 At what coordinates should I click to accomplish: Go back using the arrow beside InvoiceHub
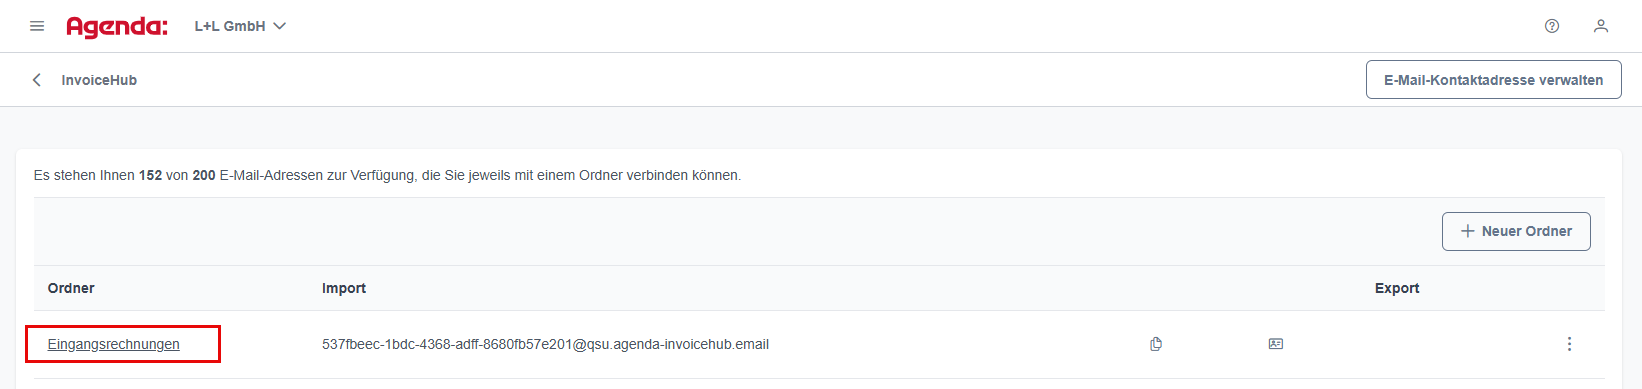tap(37, 80)
